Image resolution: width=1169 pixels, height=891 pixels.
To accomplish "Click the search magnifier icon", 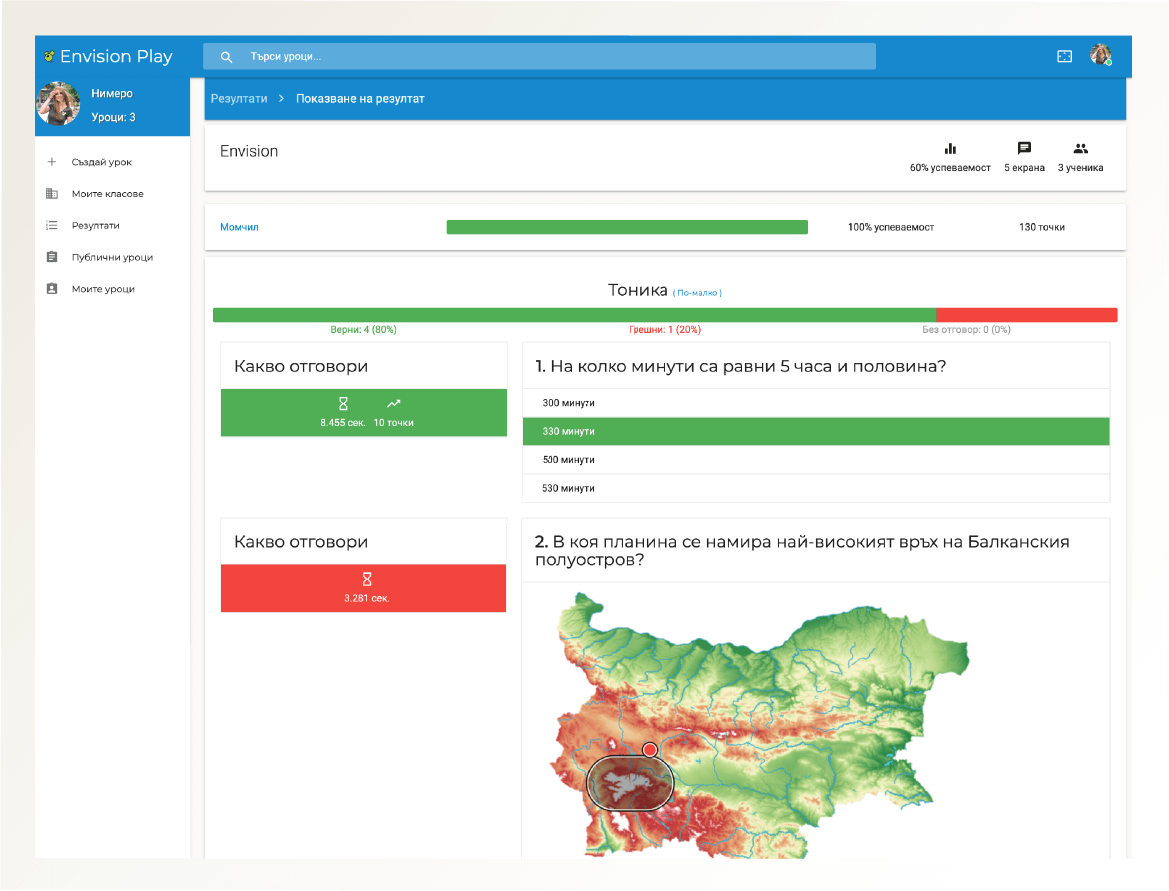I will click(x=226, y=57).
